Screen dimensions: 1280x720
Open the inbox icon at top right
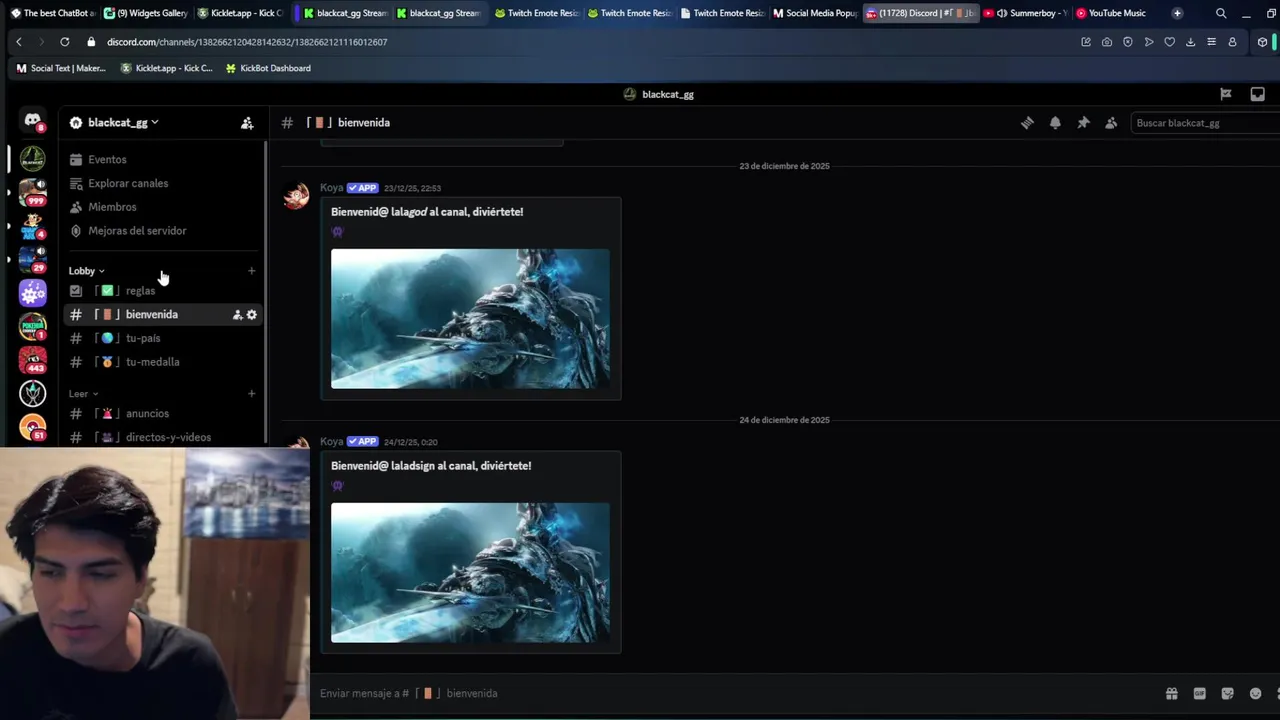tap(1257, 94)
